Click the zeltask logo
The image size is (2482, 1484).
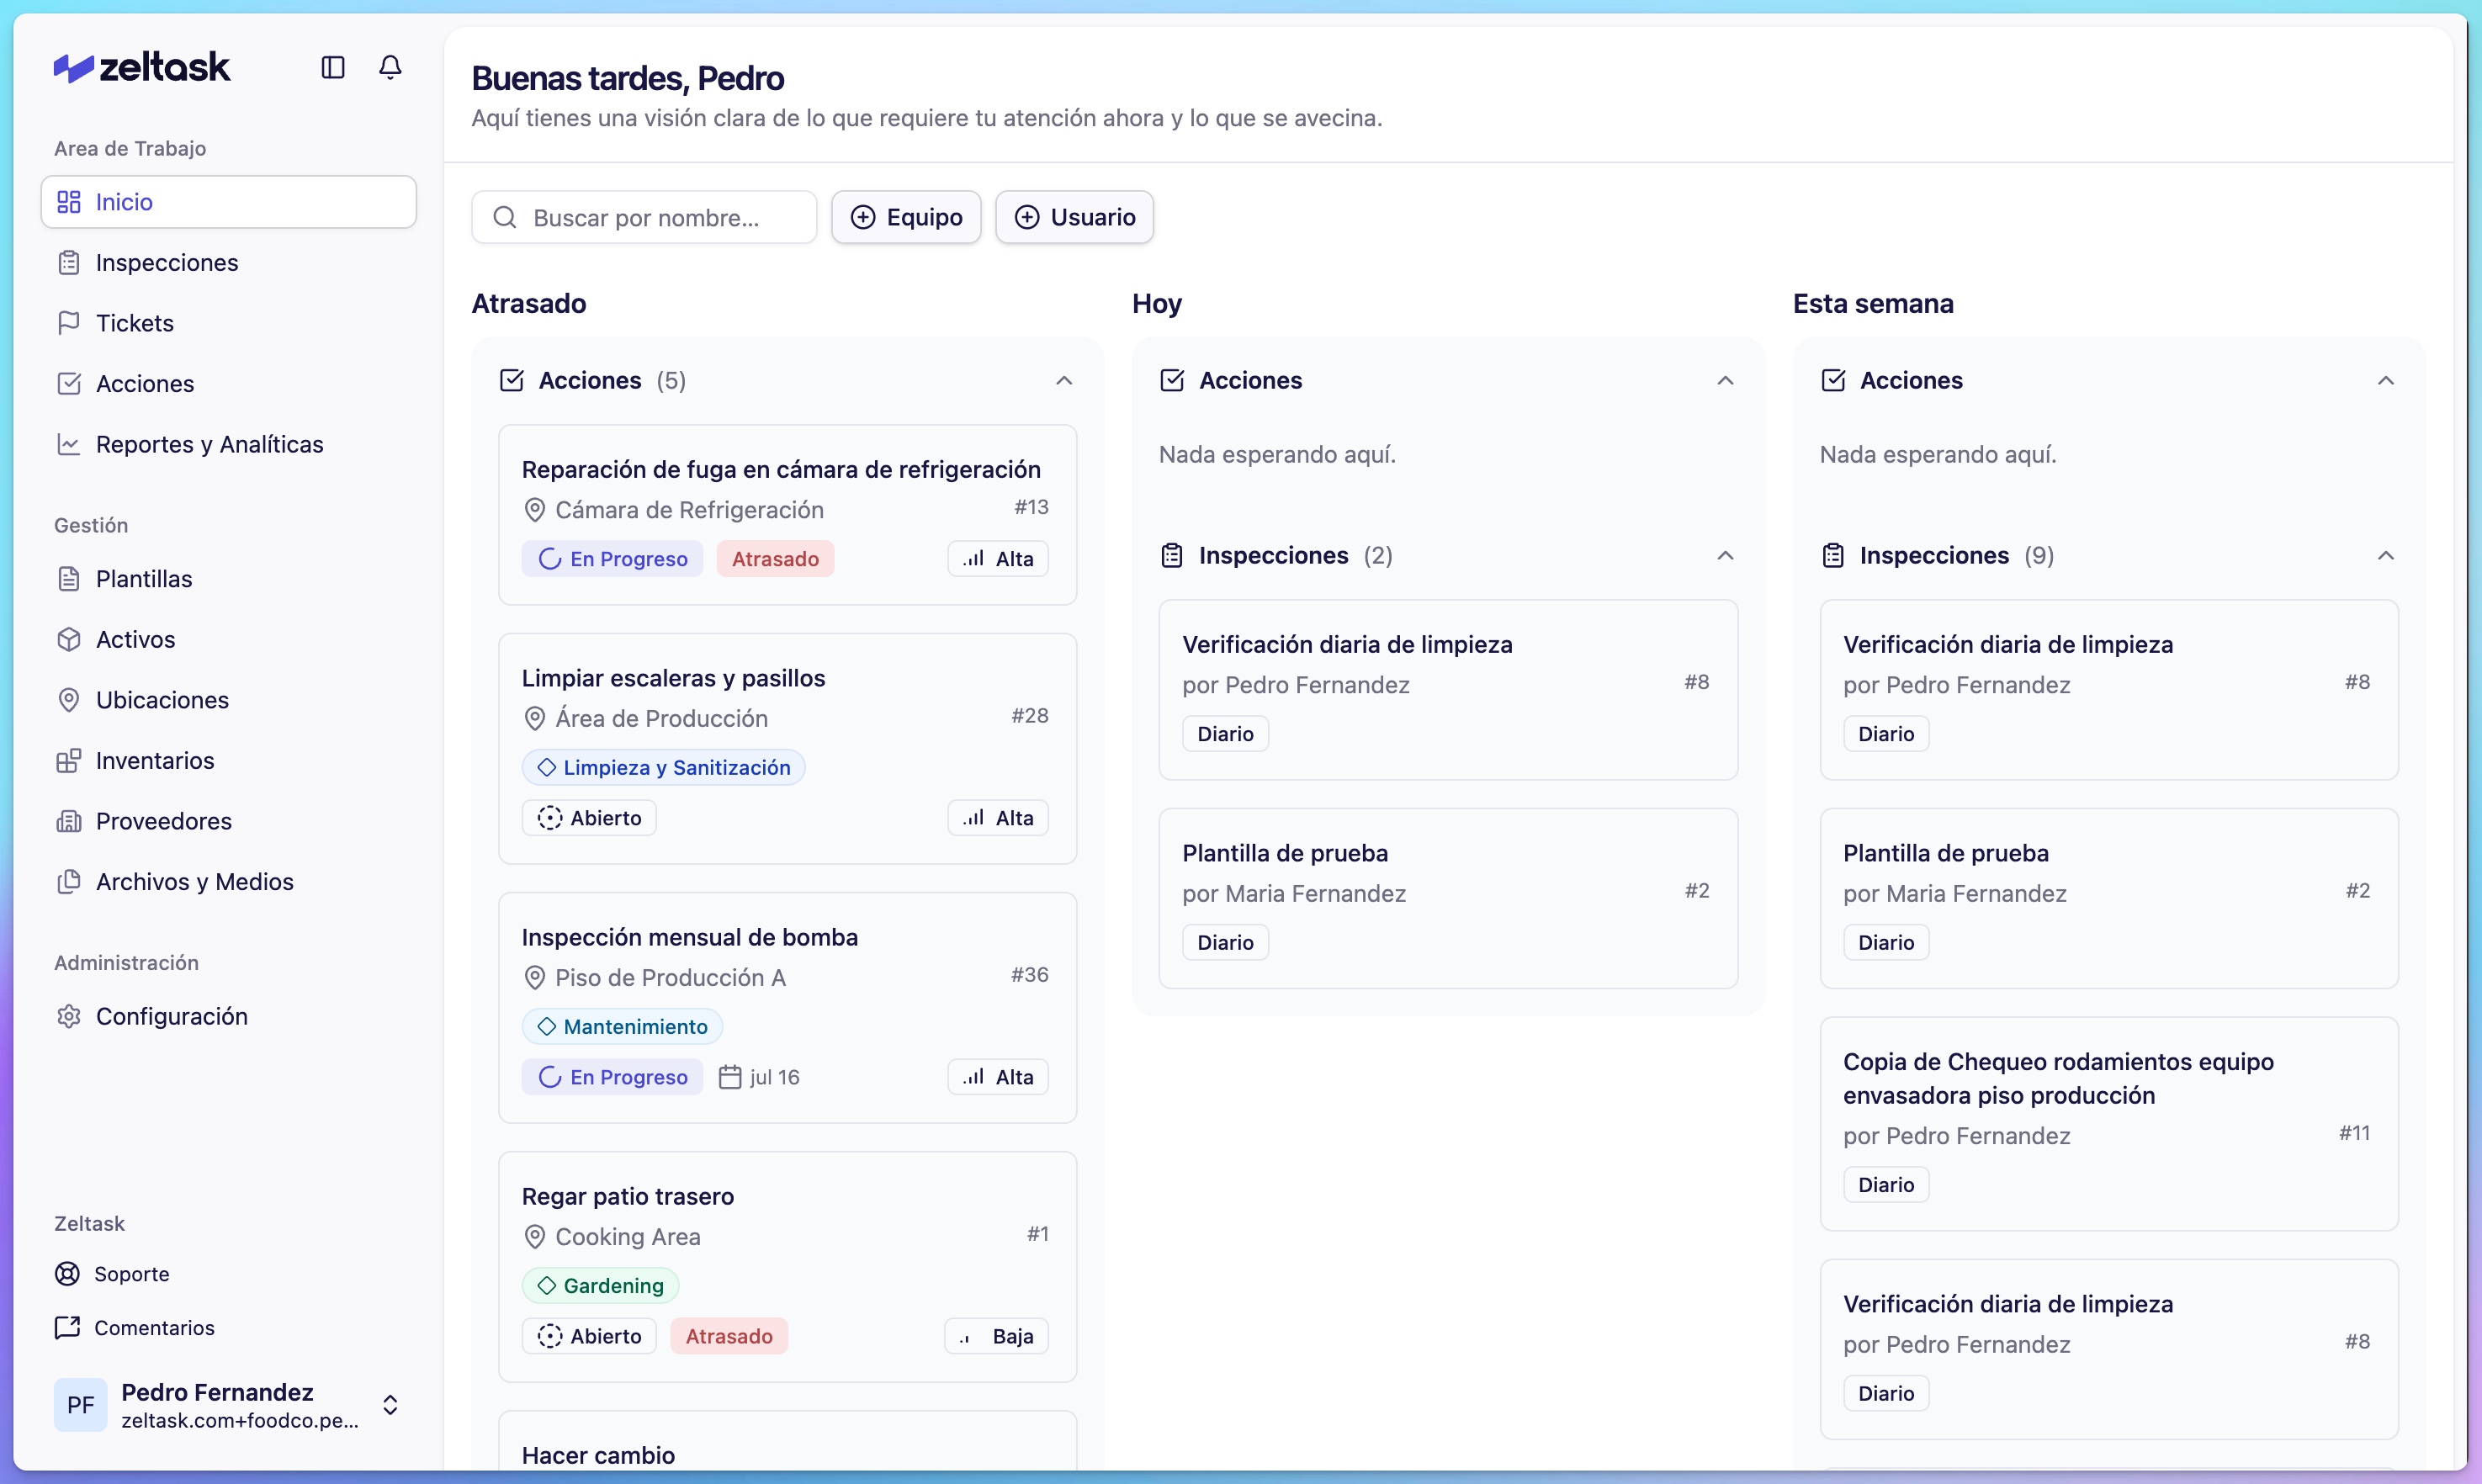point(142,67)
